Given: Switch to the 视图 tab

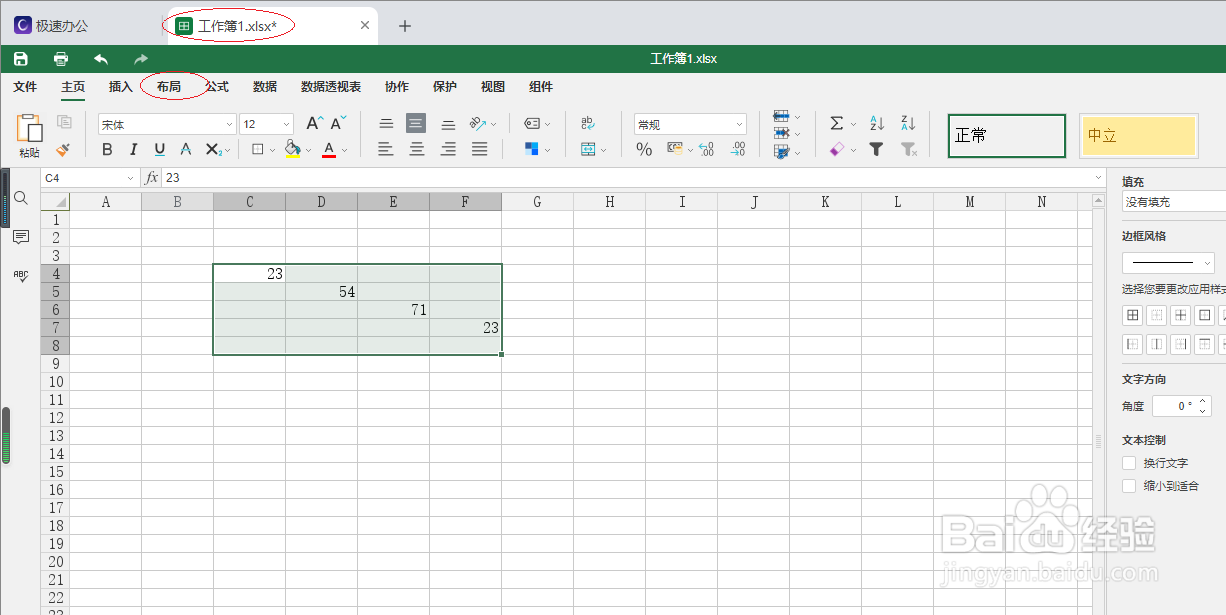Looking at the screenshot, I should pos(493,87).
